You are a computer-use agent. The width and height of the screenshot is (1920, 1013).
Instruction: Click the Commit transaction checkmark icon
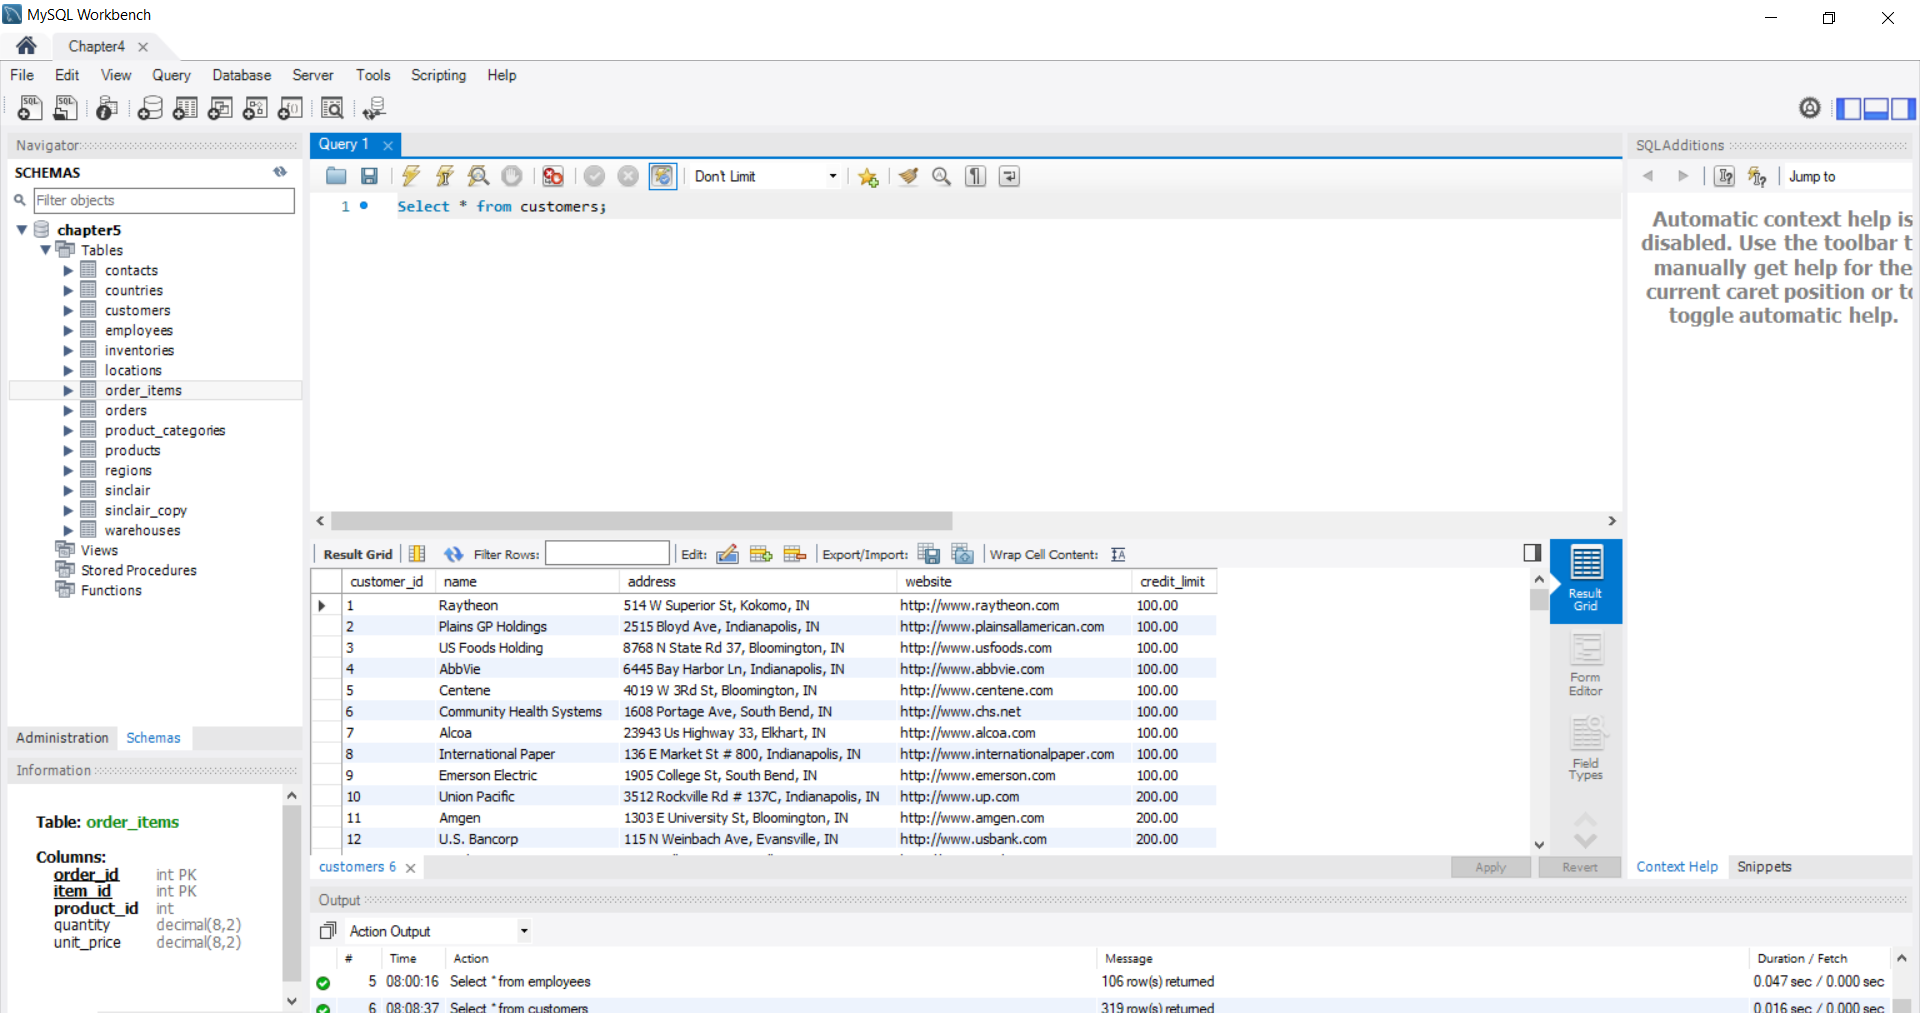click(x=594, y=176)
